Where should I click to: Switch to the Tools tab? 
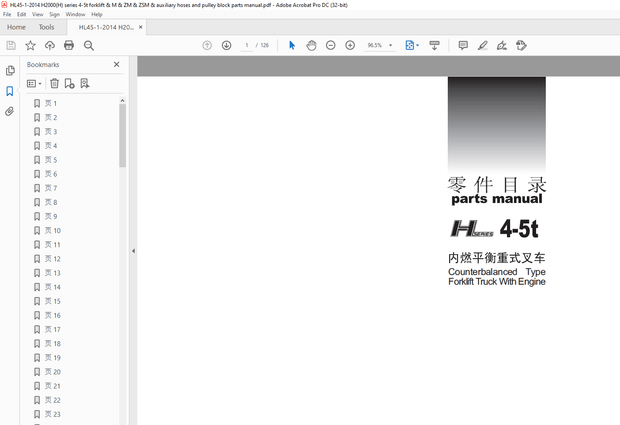[x=46, y=27]
